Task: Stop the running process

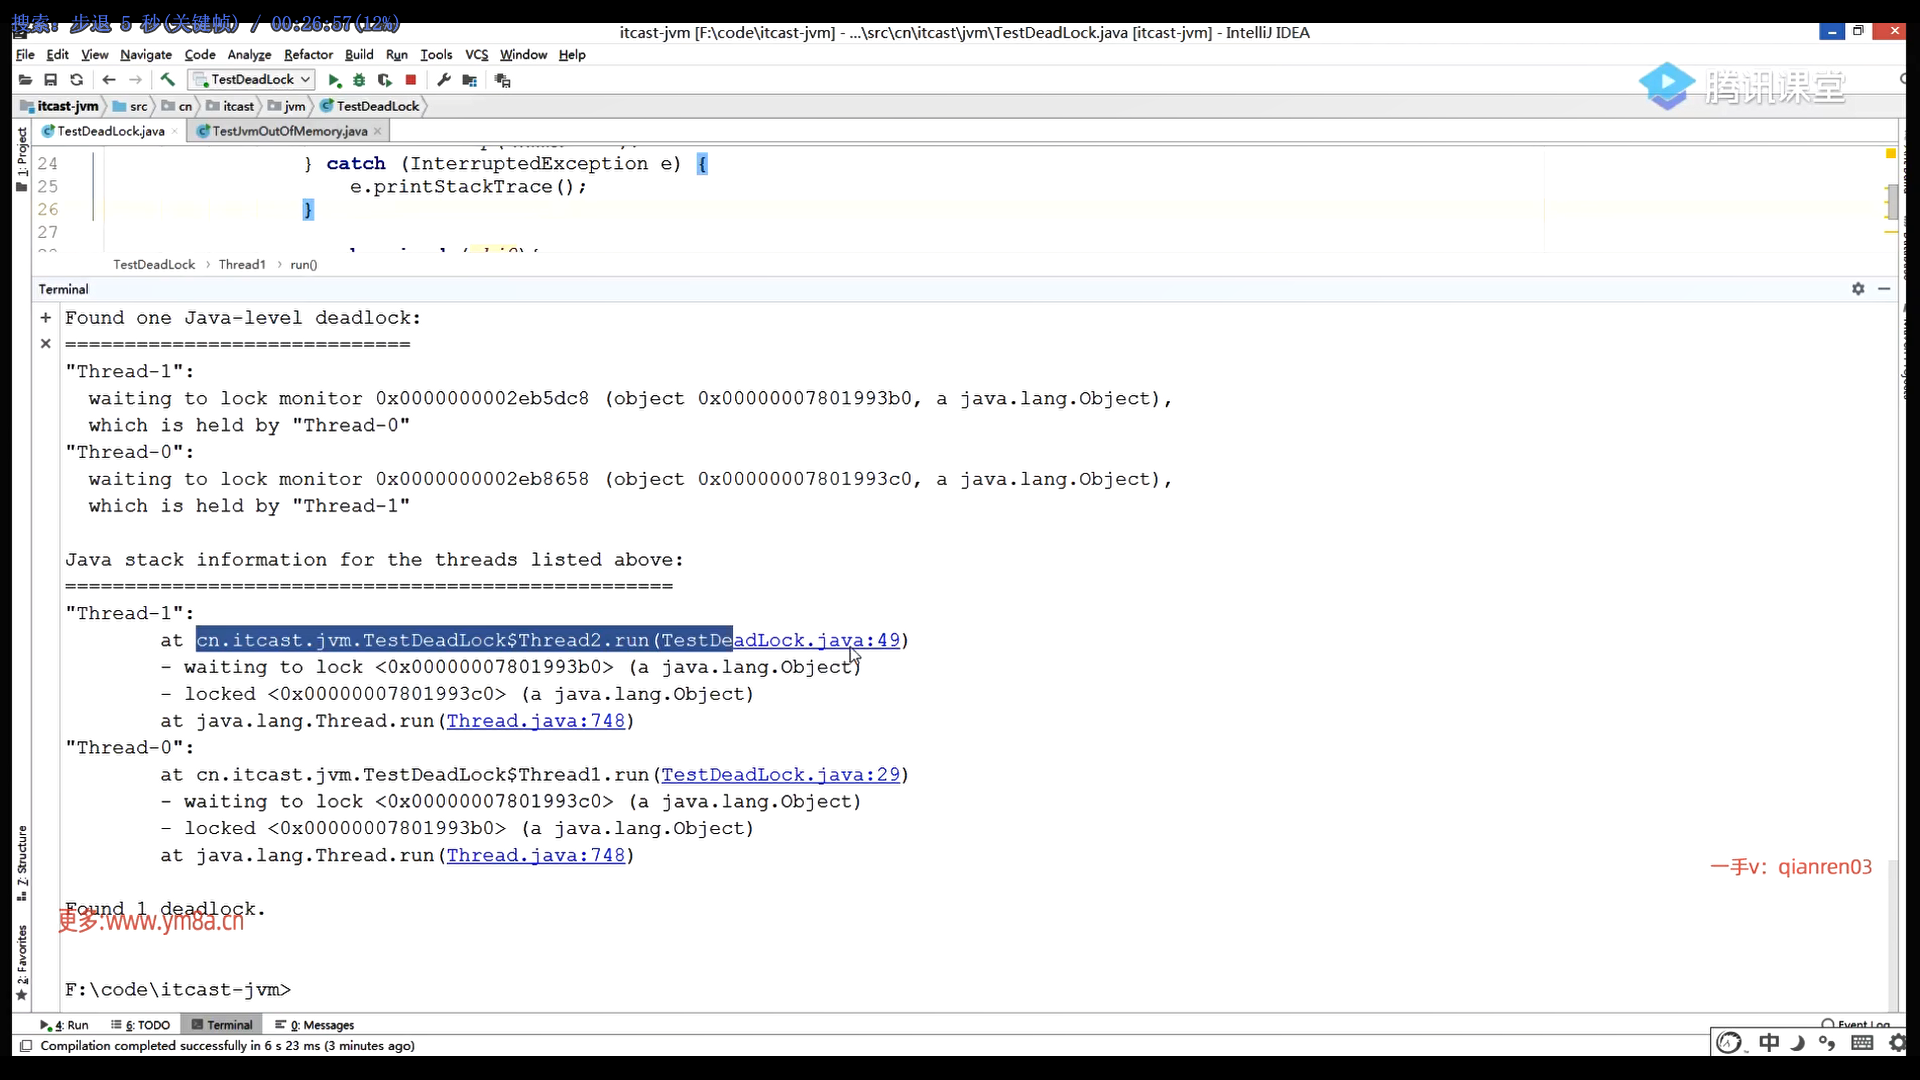Action: click(x=410, y=80)
